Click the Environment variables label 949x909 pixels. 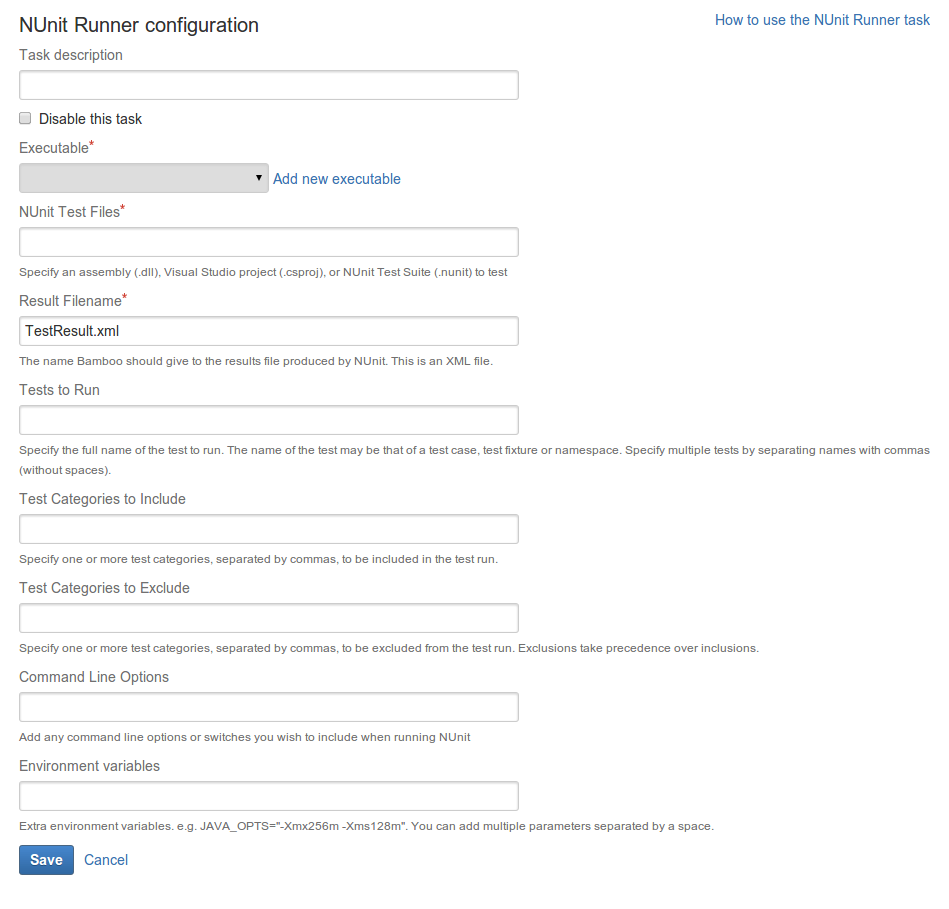tap(90, 766)
